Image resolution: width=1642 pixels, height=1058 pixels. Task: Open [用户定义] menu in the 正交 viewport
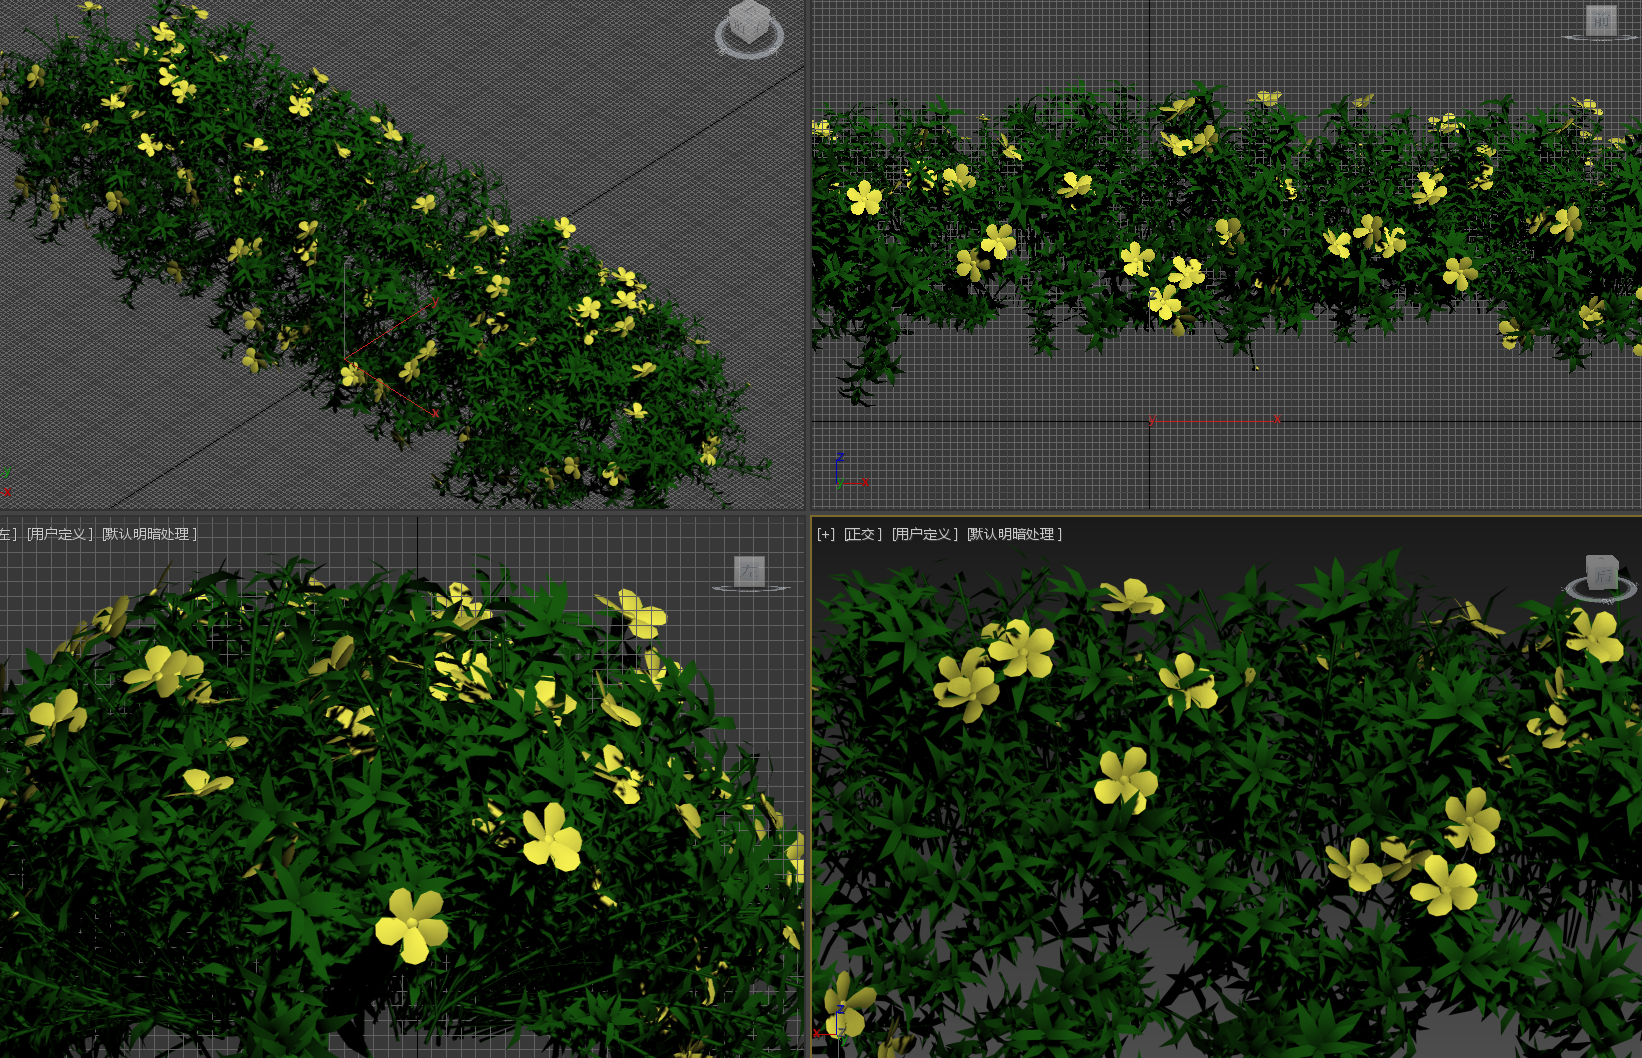point(925,534)
